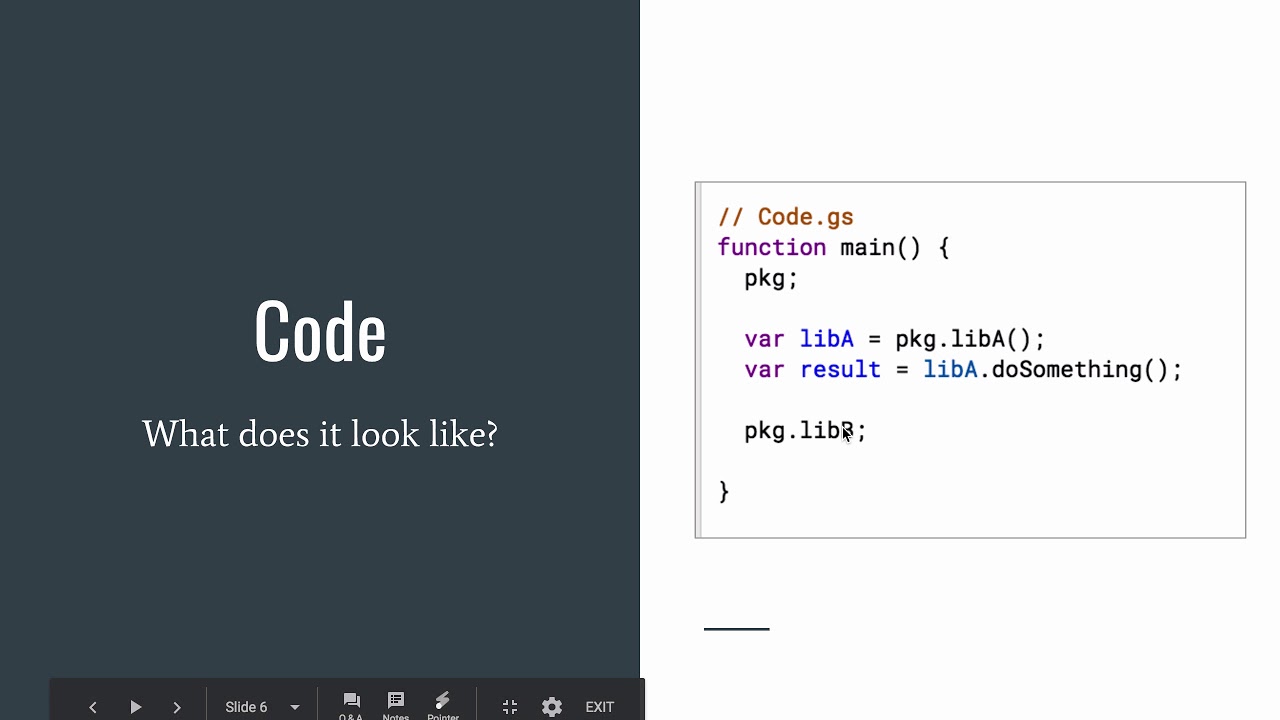Image resolution: width=1280 pixels, height=720 pixels.
Task: Click 'What does it look like?' subtitle
Action: click(320, 435)
